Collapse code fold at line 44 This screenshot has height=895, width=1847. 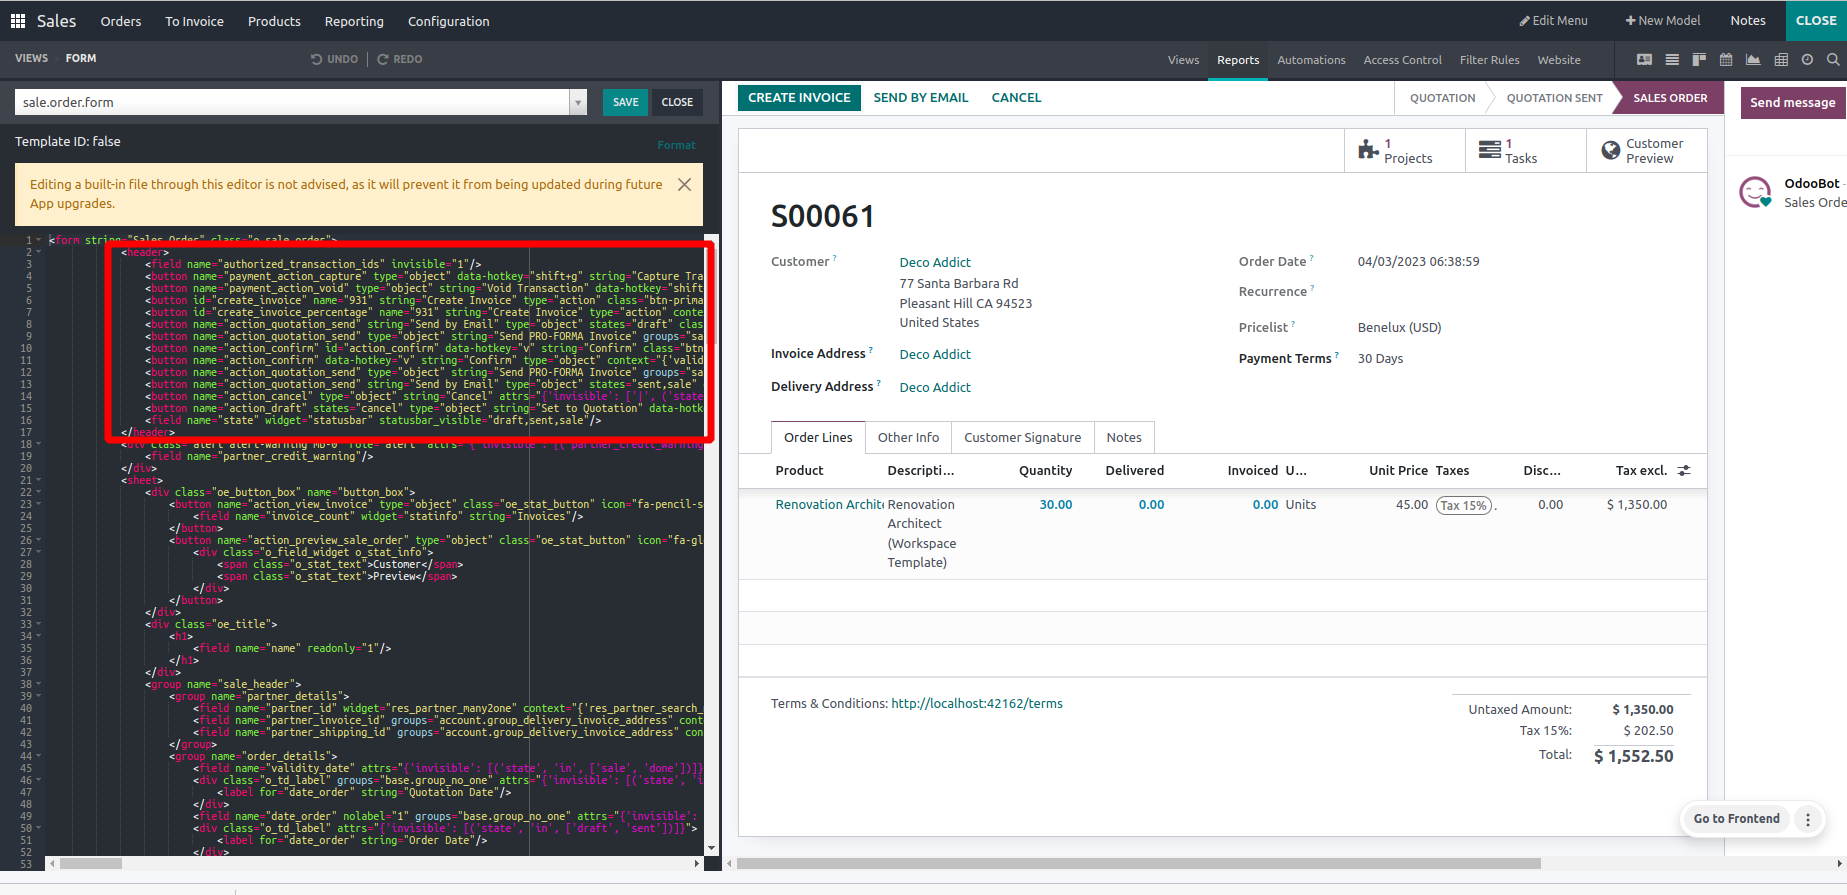pyautogui.click(x=39, y=756)
